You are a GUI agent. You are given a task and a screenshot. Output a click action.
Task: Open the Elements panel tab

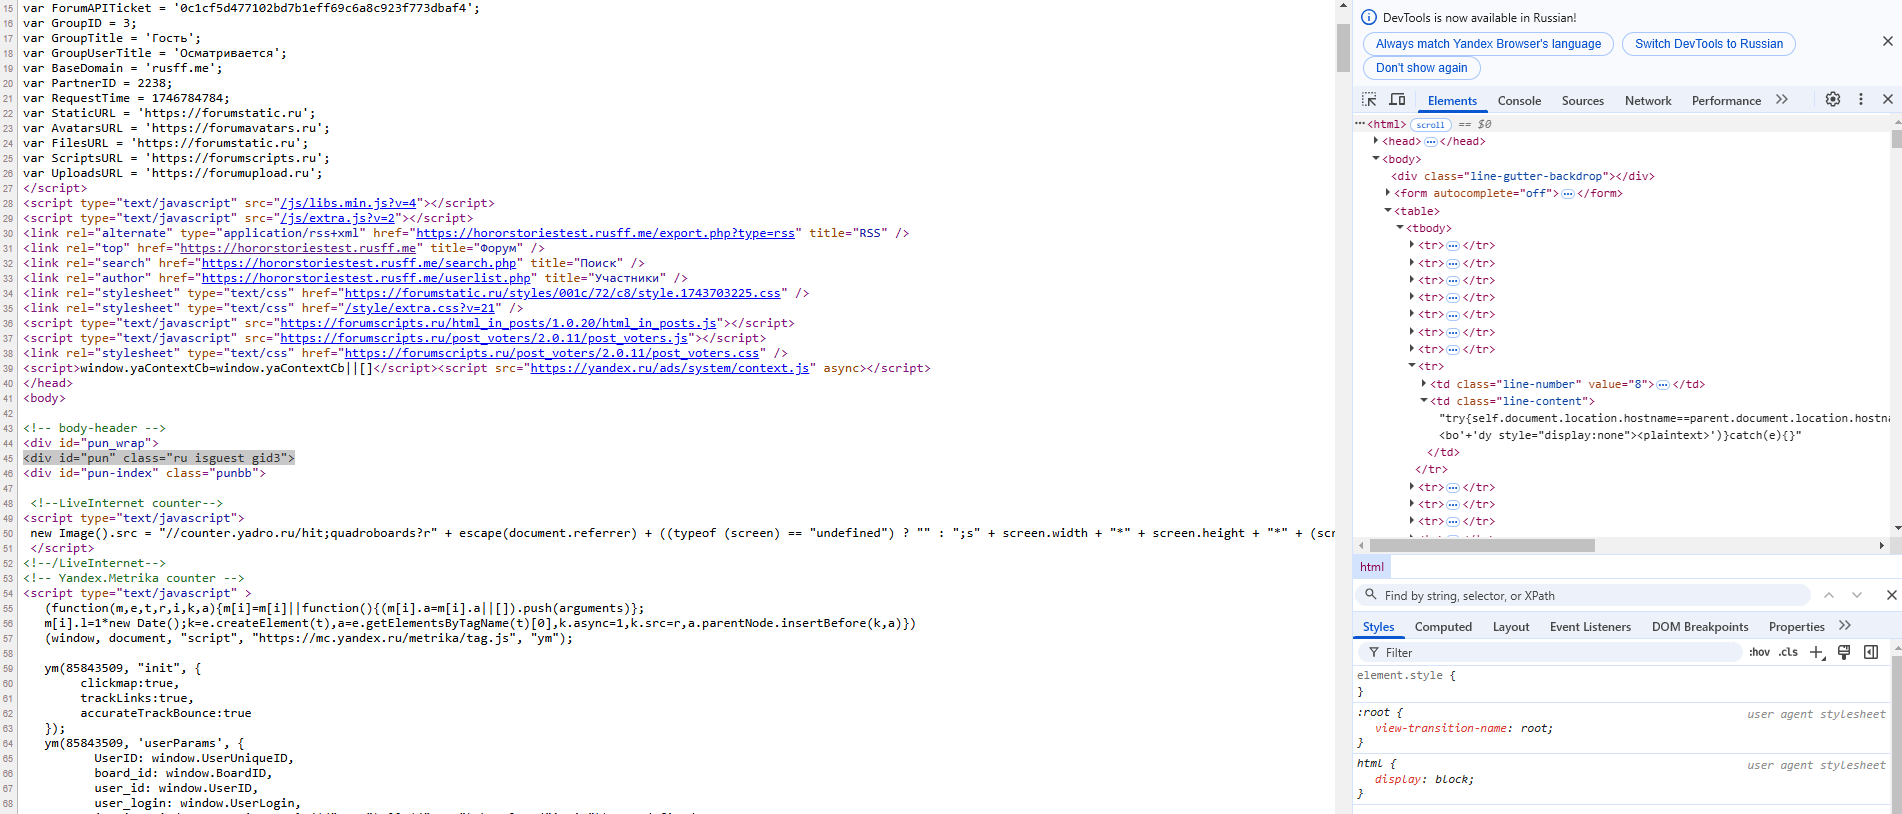[x=1452, y=101]
